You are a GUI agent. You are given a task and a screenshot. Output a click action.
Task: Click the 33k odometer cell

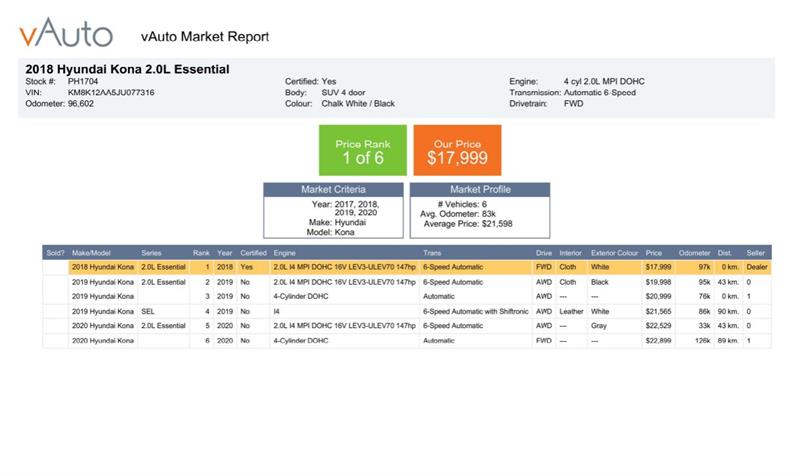tap(704, 326)
